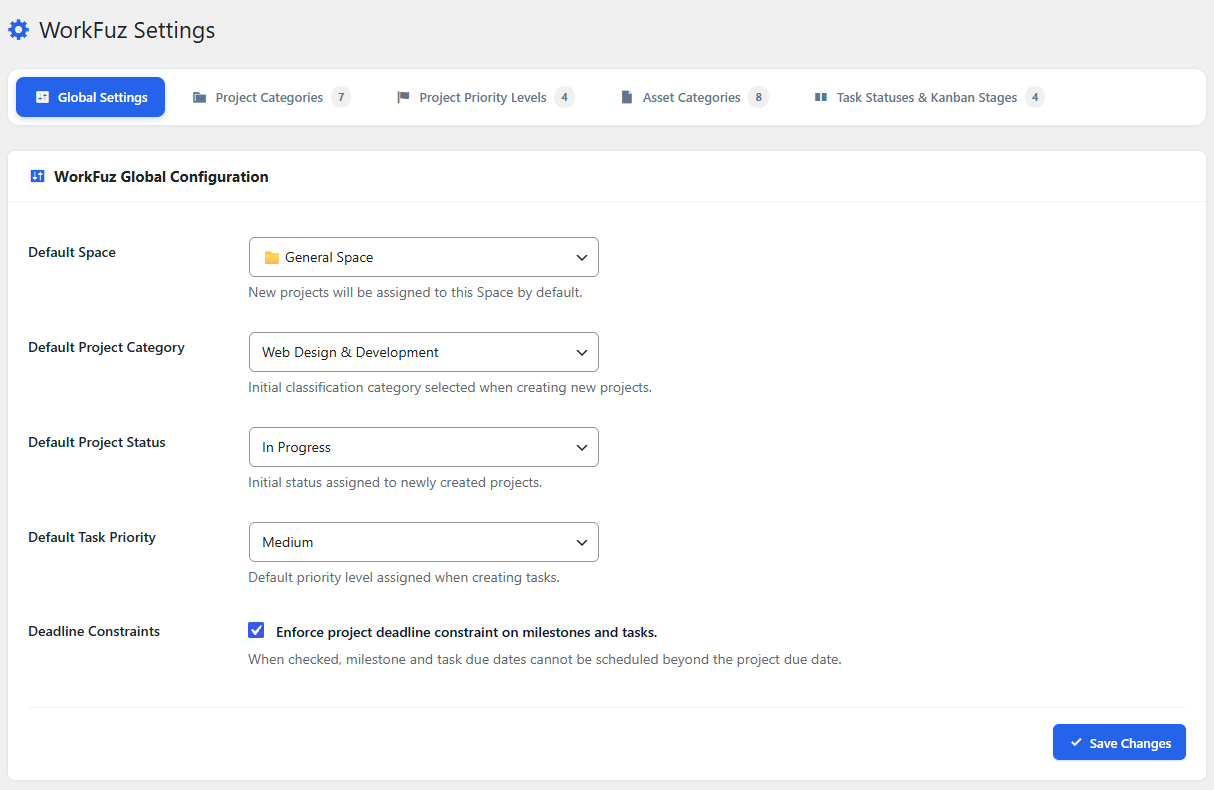The image size is (1214, 790).
Task: Click the Asset Categories count badge 8
Action: [758, 97]
